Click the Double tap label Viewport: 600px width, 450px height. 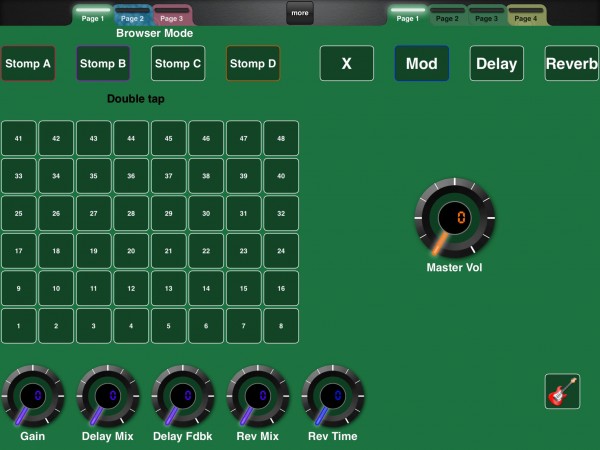(136, 99)
